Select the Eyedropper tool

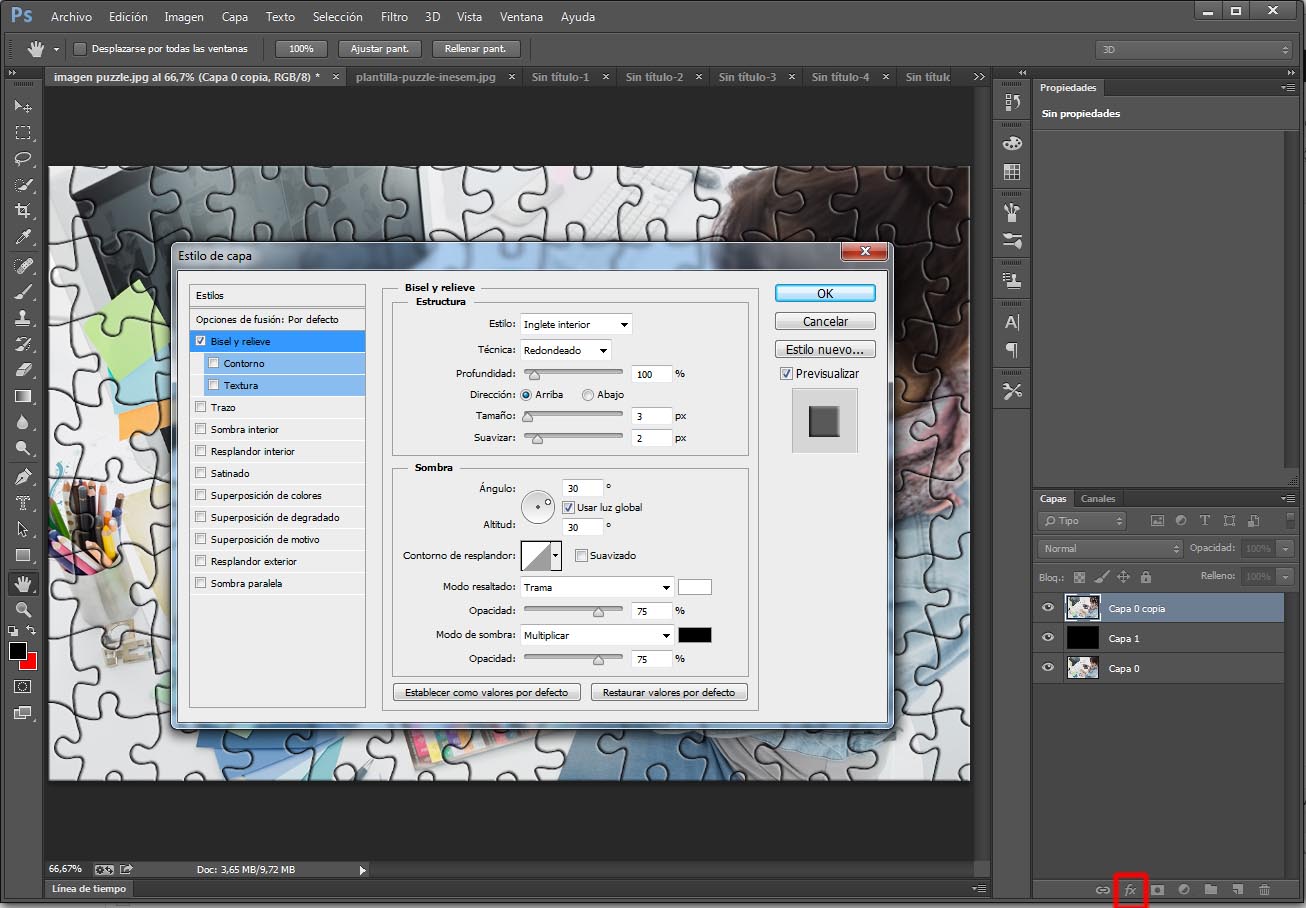23,237
